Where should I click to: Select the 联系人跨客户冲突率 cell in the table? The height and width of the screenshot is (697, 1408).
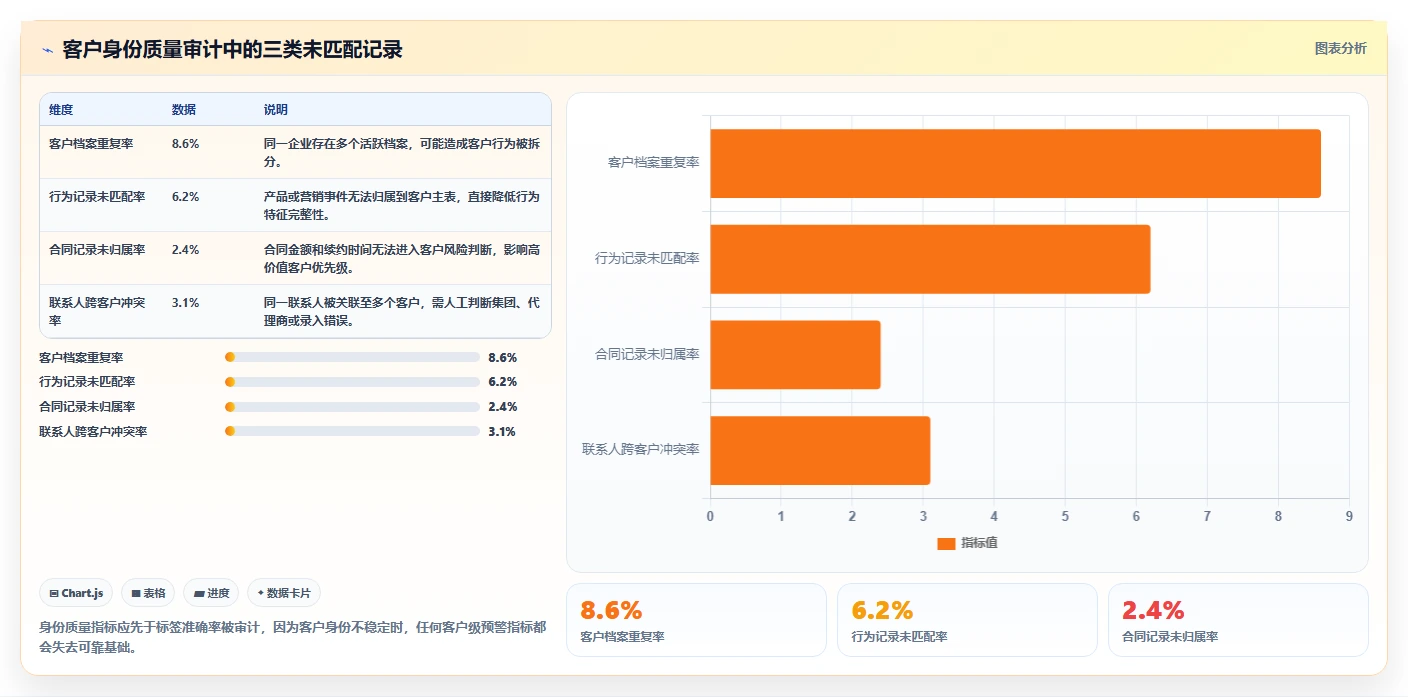pyautogui.click(x=98, y=312)
